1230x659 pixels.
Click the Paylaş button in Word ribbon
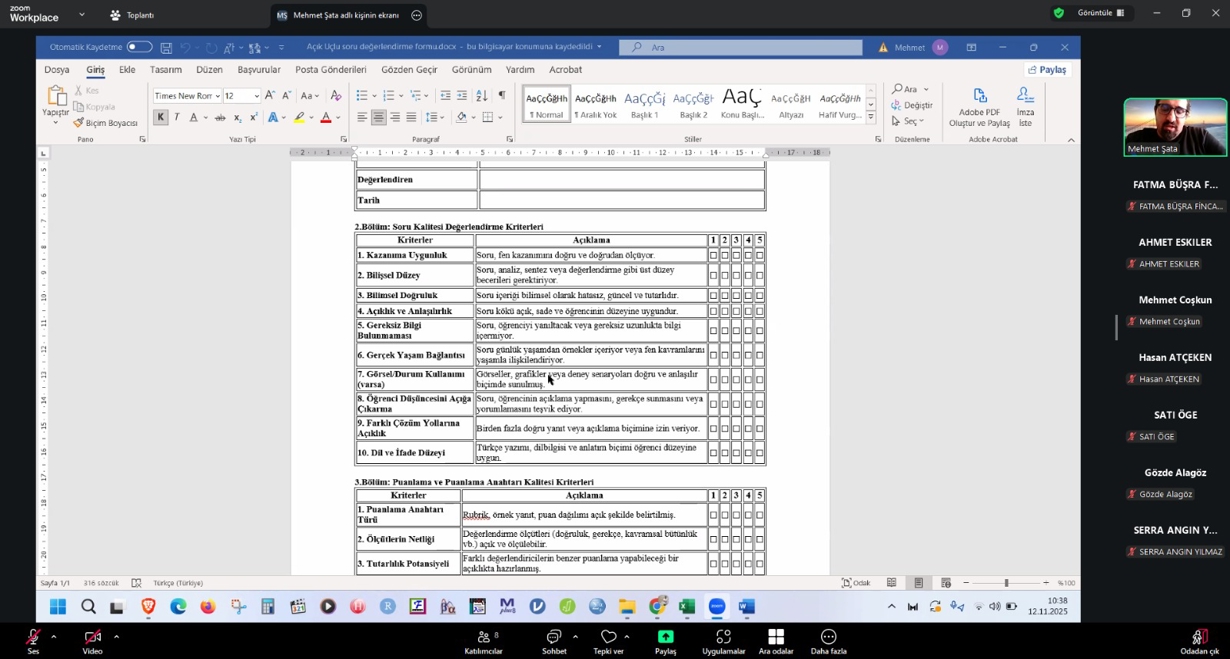point(1047,70)
